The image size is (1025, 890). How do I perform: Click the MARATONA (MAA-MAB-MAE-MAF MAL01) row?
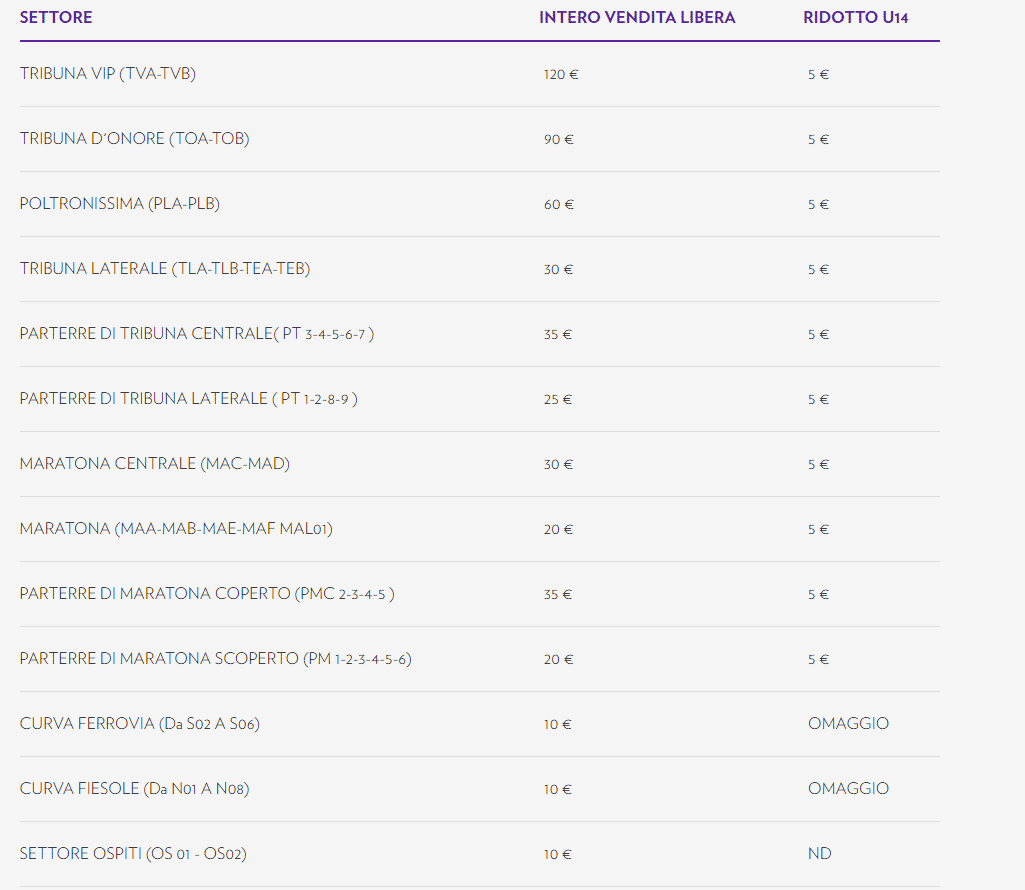point(176,529)
